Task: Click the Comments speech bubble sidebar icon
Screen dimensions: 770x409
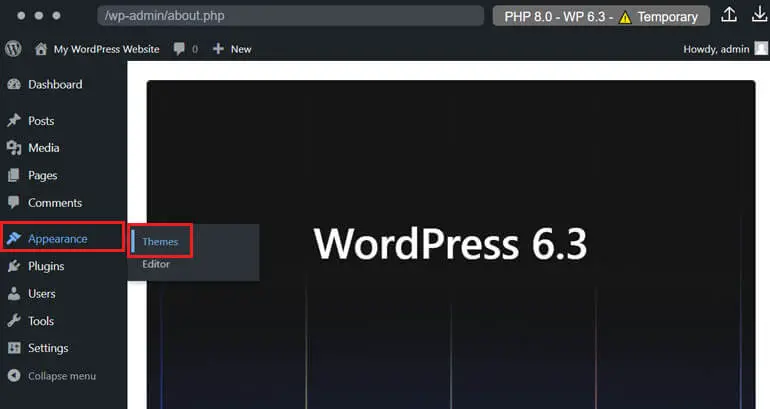Action: point(14,202)
